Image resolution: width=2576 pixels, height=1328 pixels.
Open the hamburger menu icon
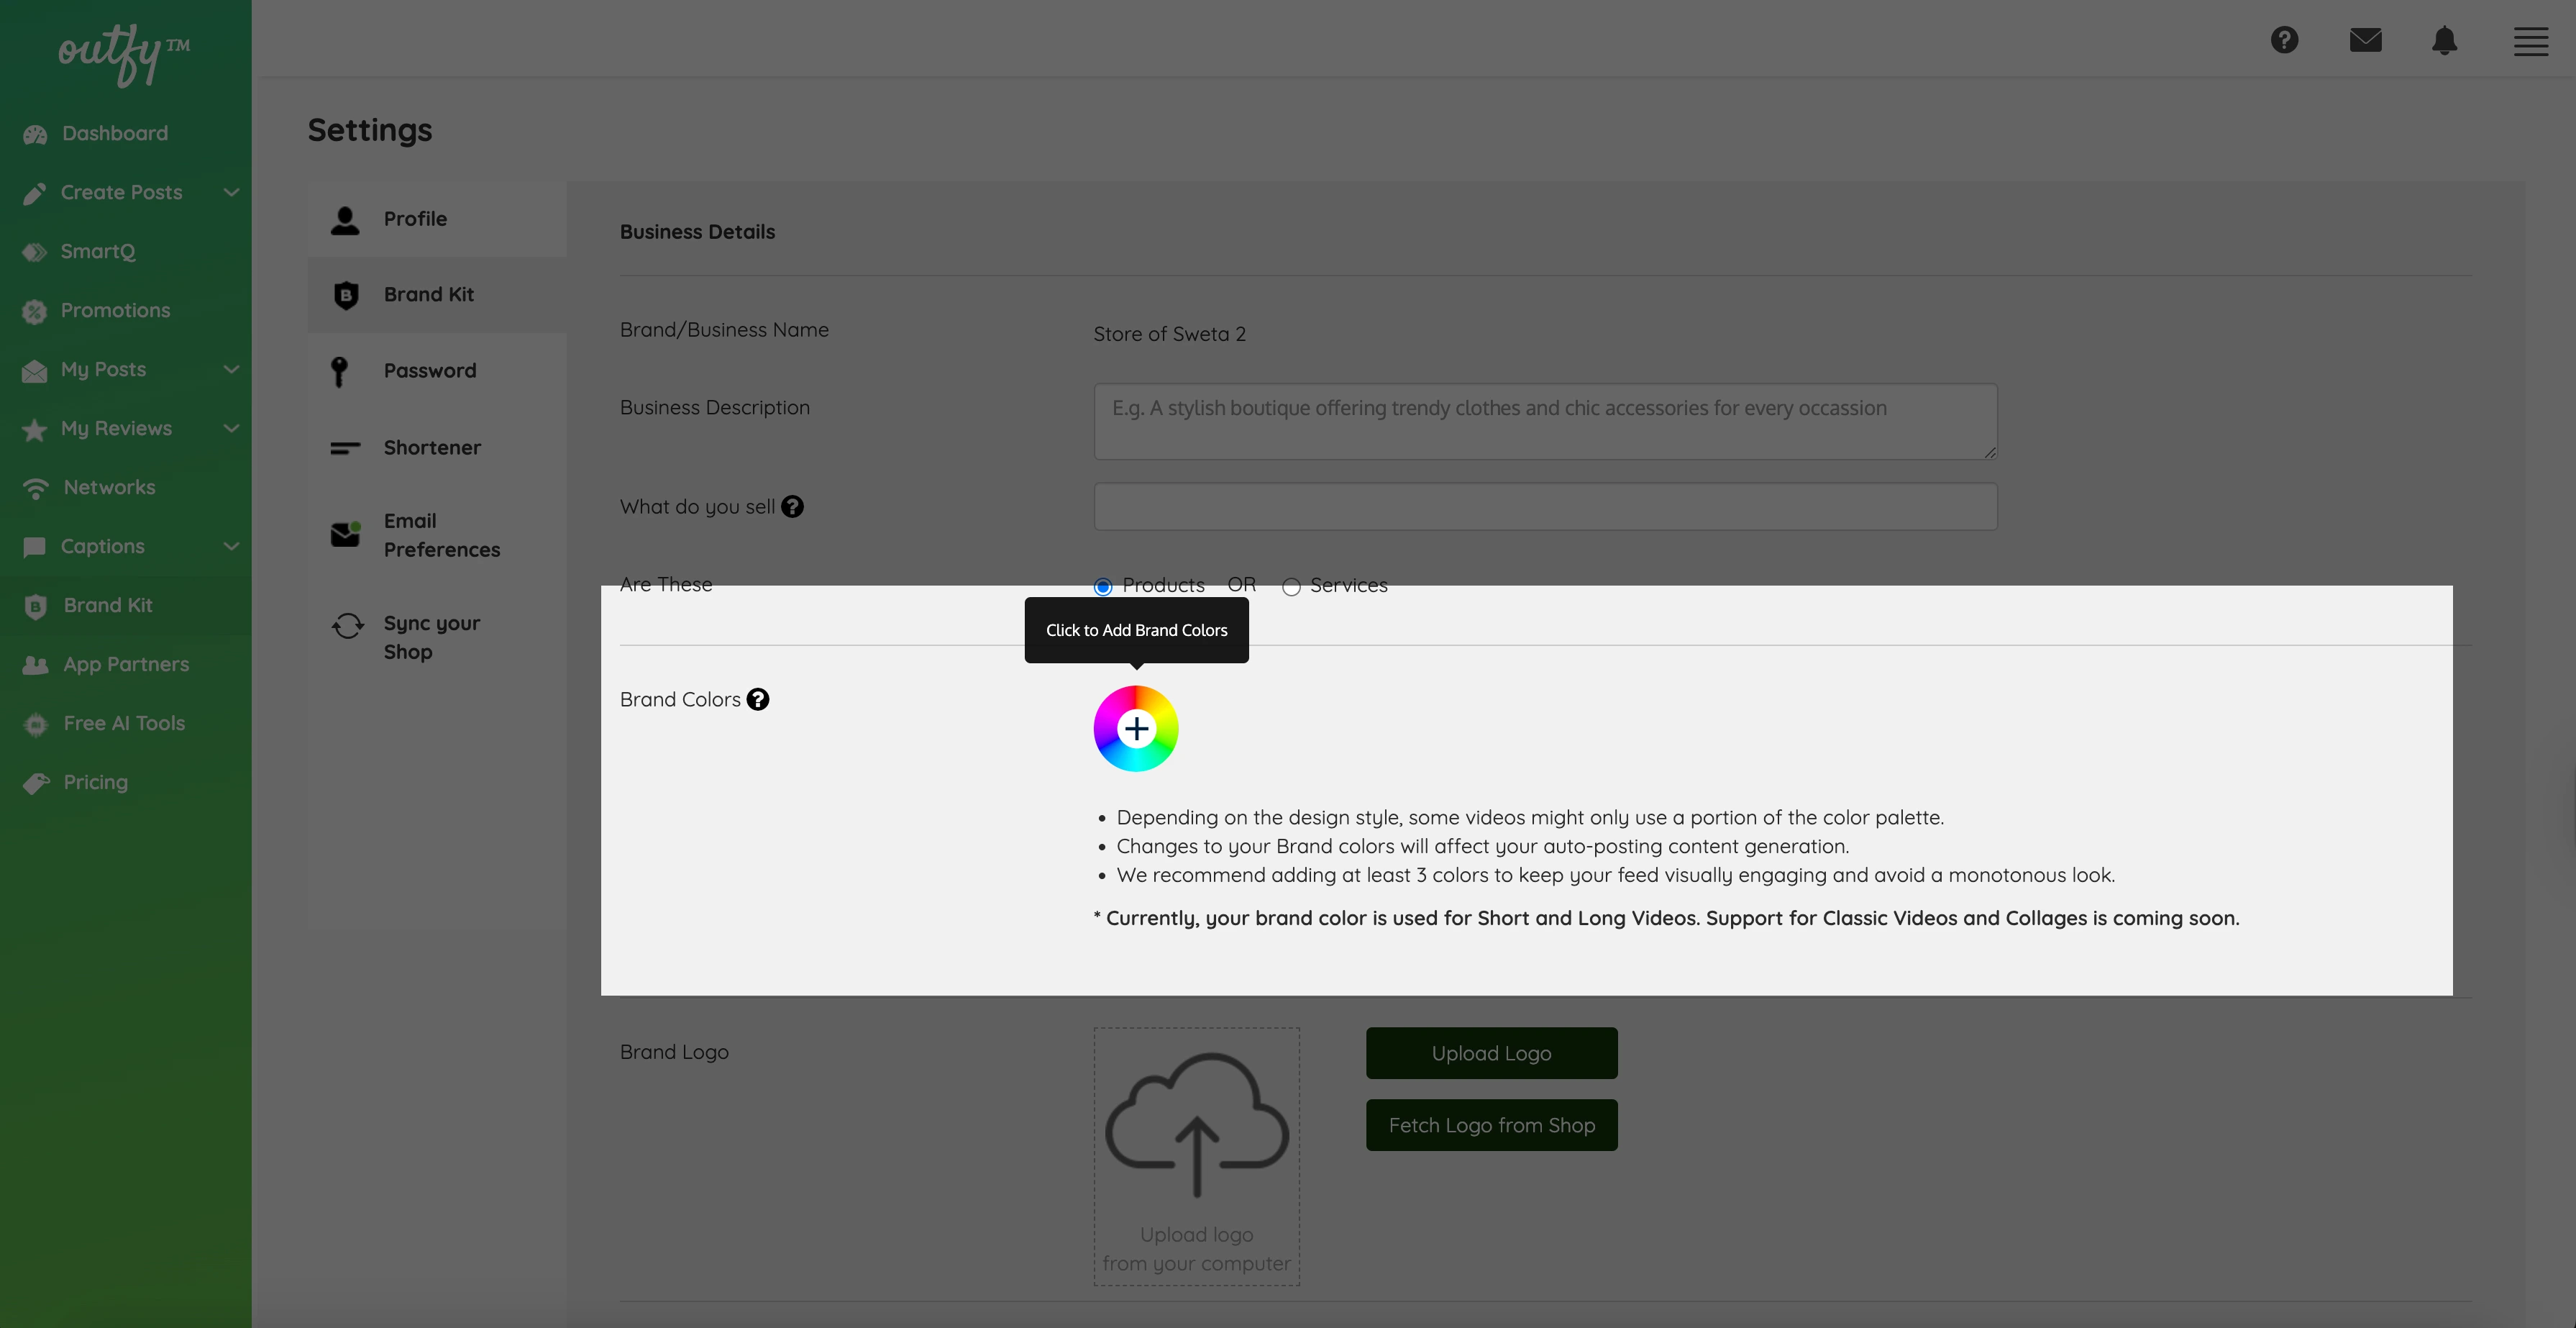[x=2530, y=41]
